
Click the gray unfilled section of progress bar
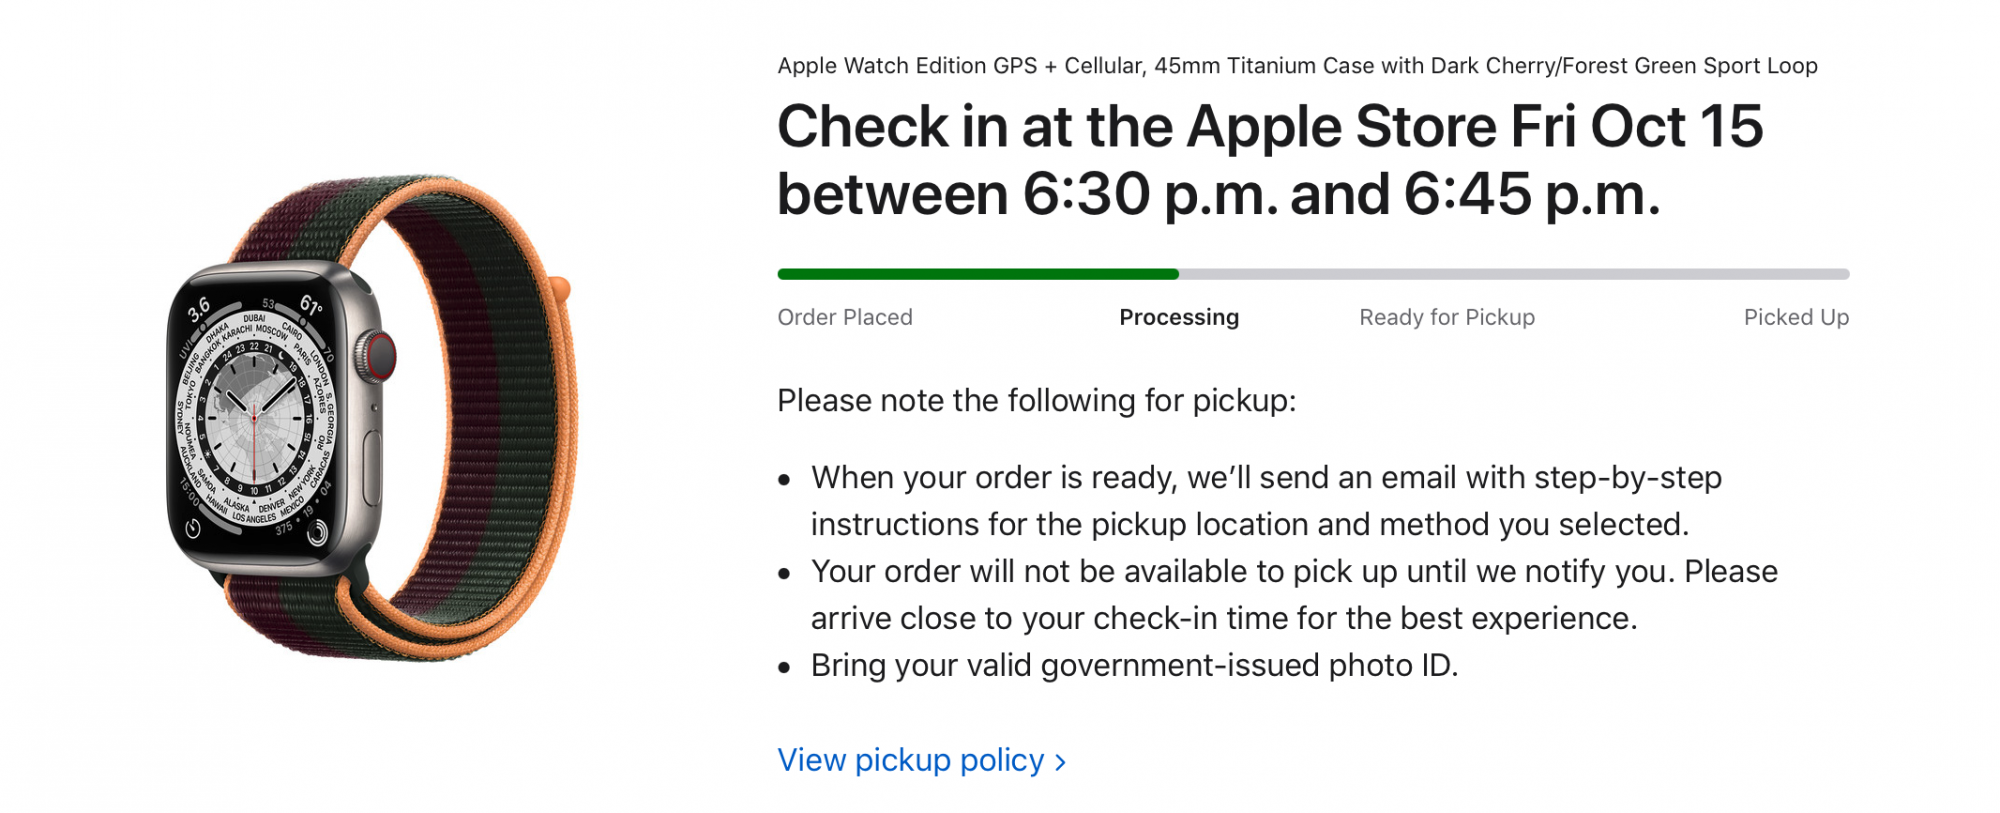click(x=1514, y=274)
